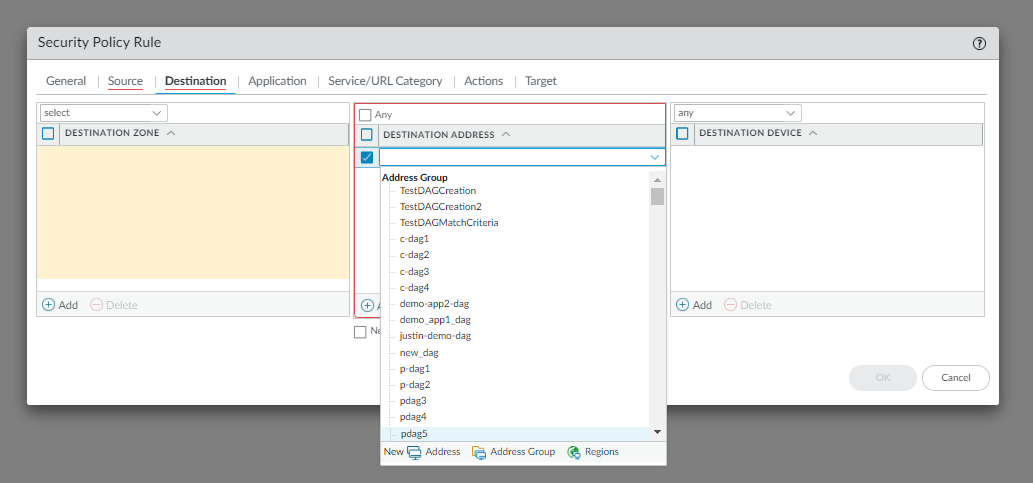The height and width of the screenshot is (483, 1033).
Task: Select c-dag3 from address group list
Action: (414, 271)
